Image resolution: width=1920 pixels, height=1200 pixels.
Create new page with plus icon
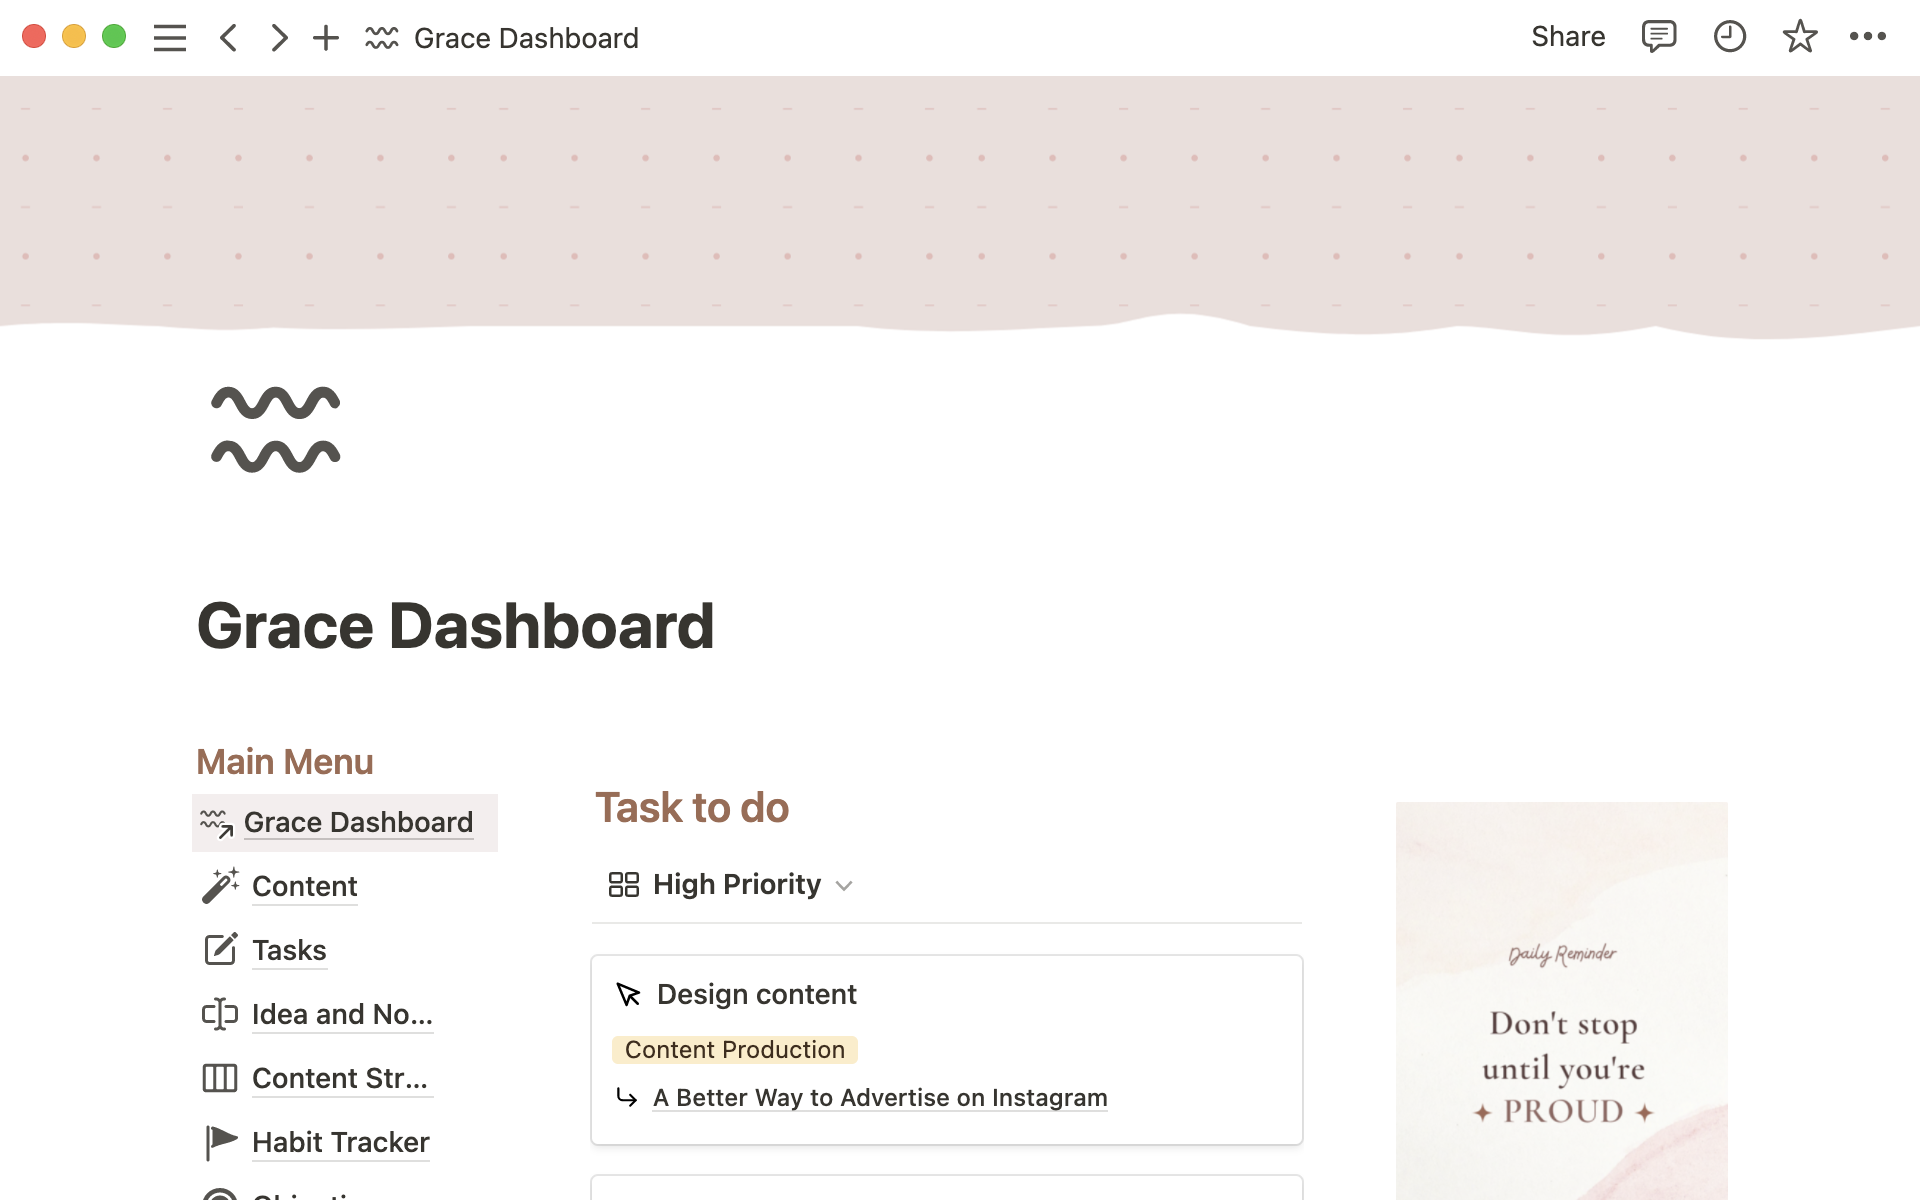click(326, 38)
